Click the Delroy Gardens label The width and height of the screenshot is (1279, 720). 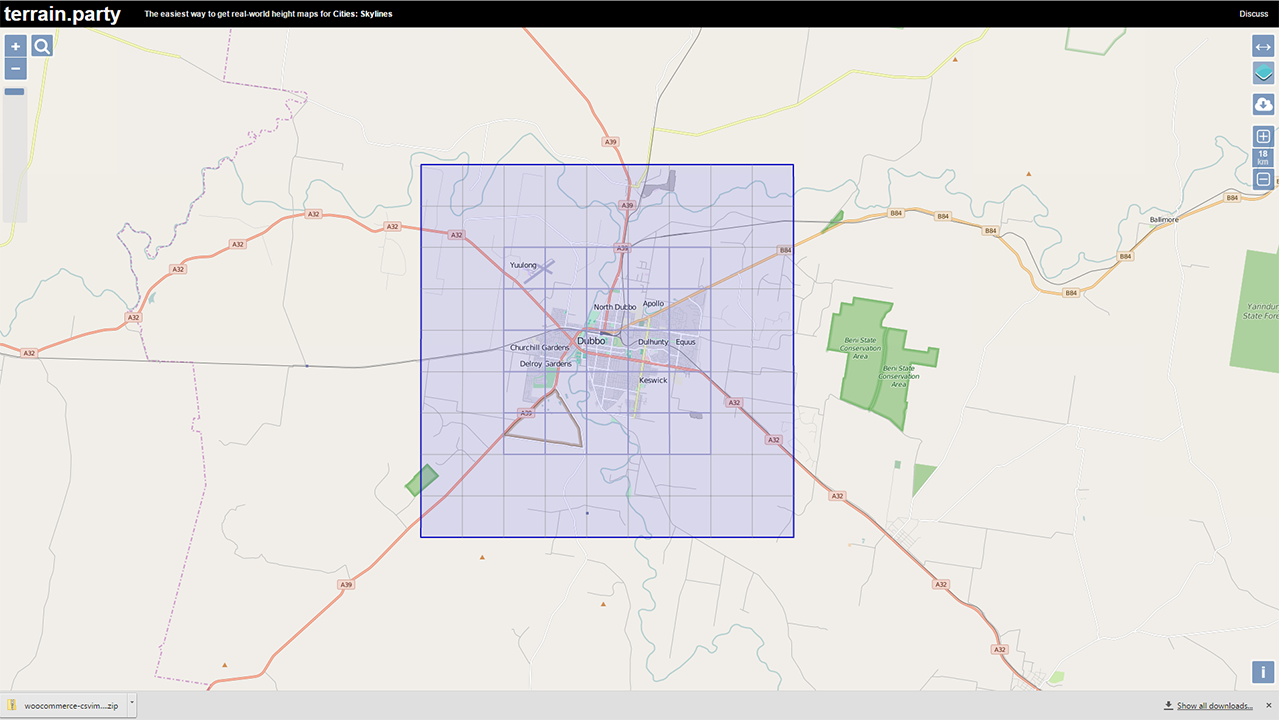[x=546, y=364]
